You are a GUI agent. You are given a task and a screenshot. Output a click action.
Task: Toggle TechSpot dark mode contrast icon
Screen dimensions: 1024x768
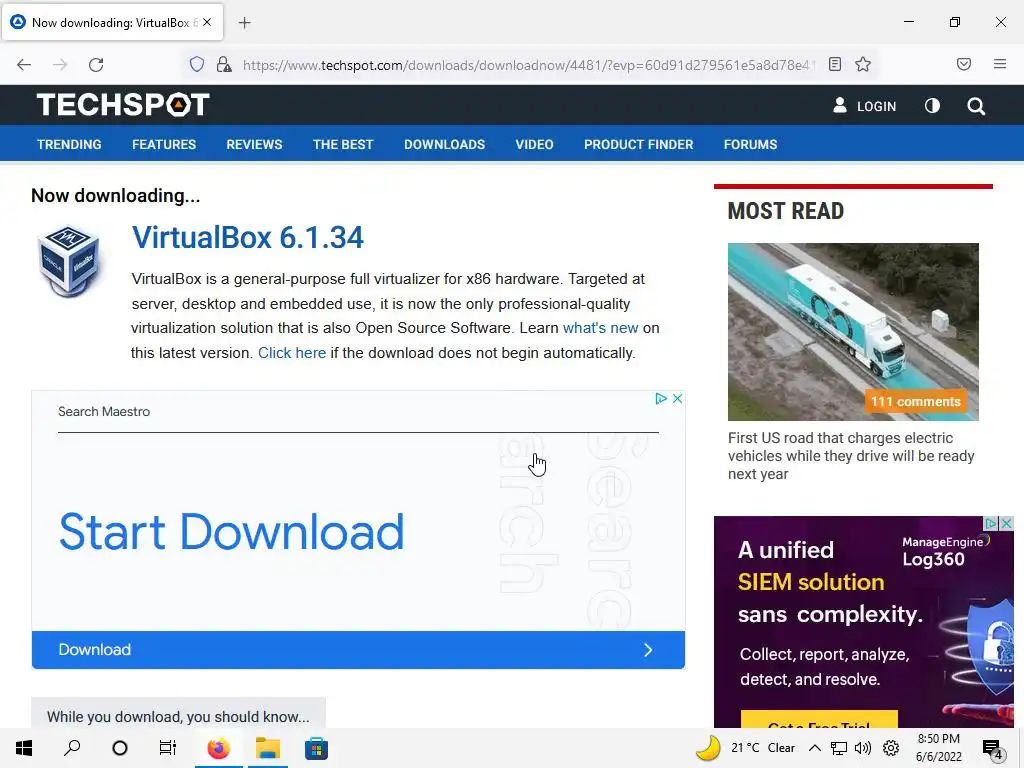click(932, 105)
